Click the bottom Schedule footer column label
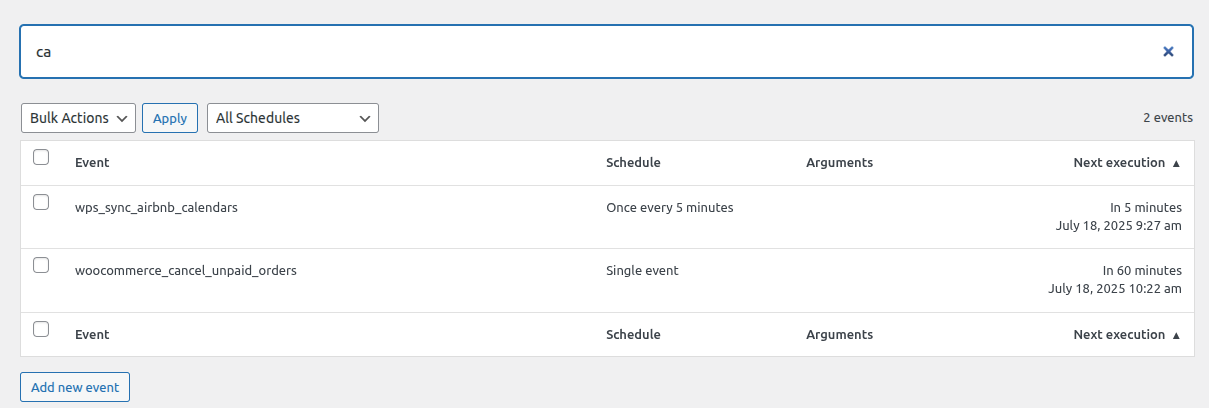This screenshot has height=408, width=1209. click(x=633, y=334)
